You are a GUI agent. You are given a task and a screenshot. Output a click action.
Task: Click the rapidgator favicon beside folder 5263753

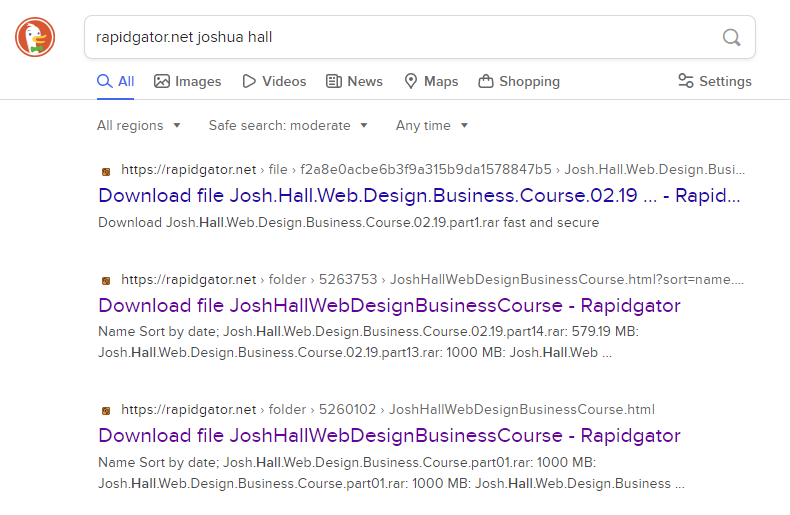click(x=106, y=281)
